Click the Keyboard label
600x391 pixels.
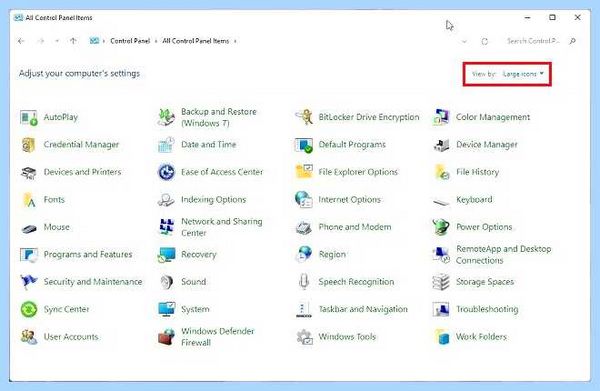[x=474, y=200]
